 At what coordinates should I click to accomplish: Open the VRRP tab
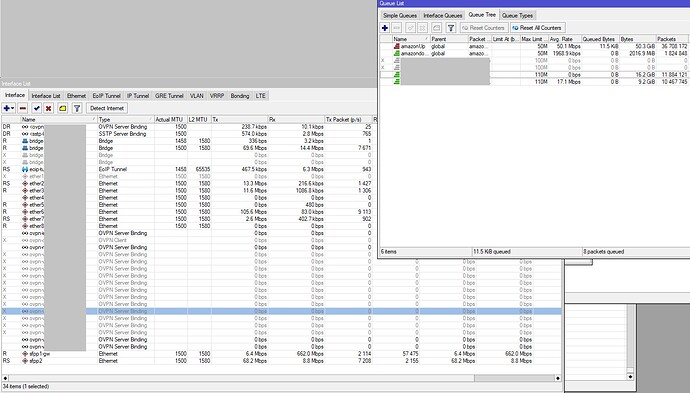point(217,96)
